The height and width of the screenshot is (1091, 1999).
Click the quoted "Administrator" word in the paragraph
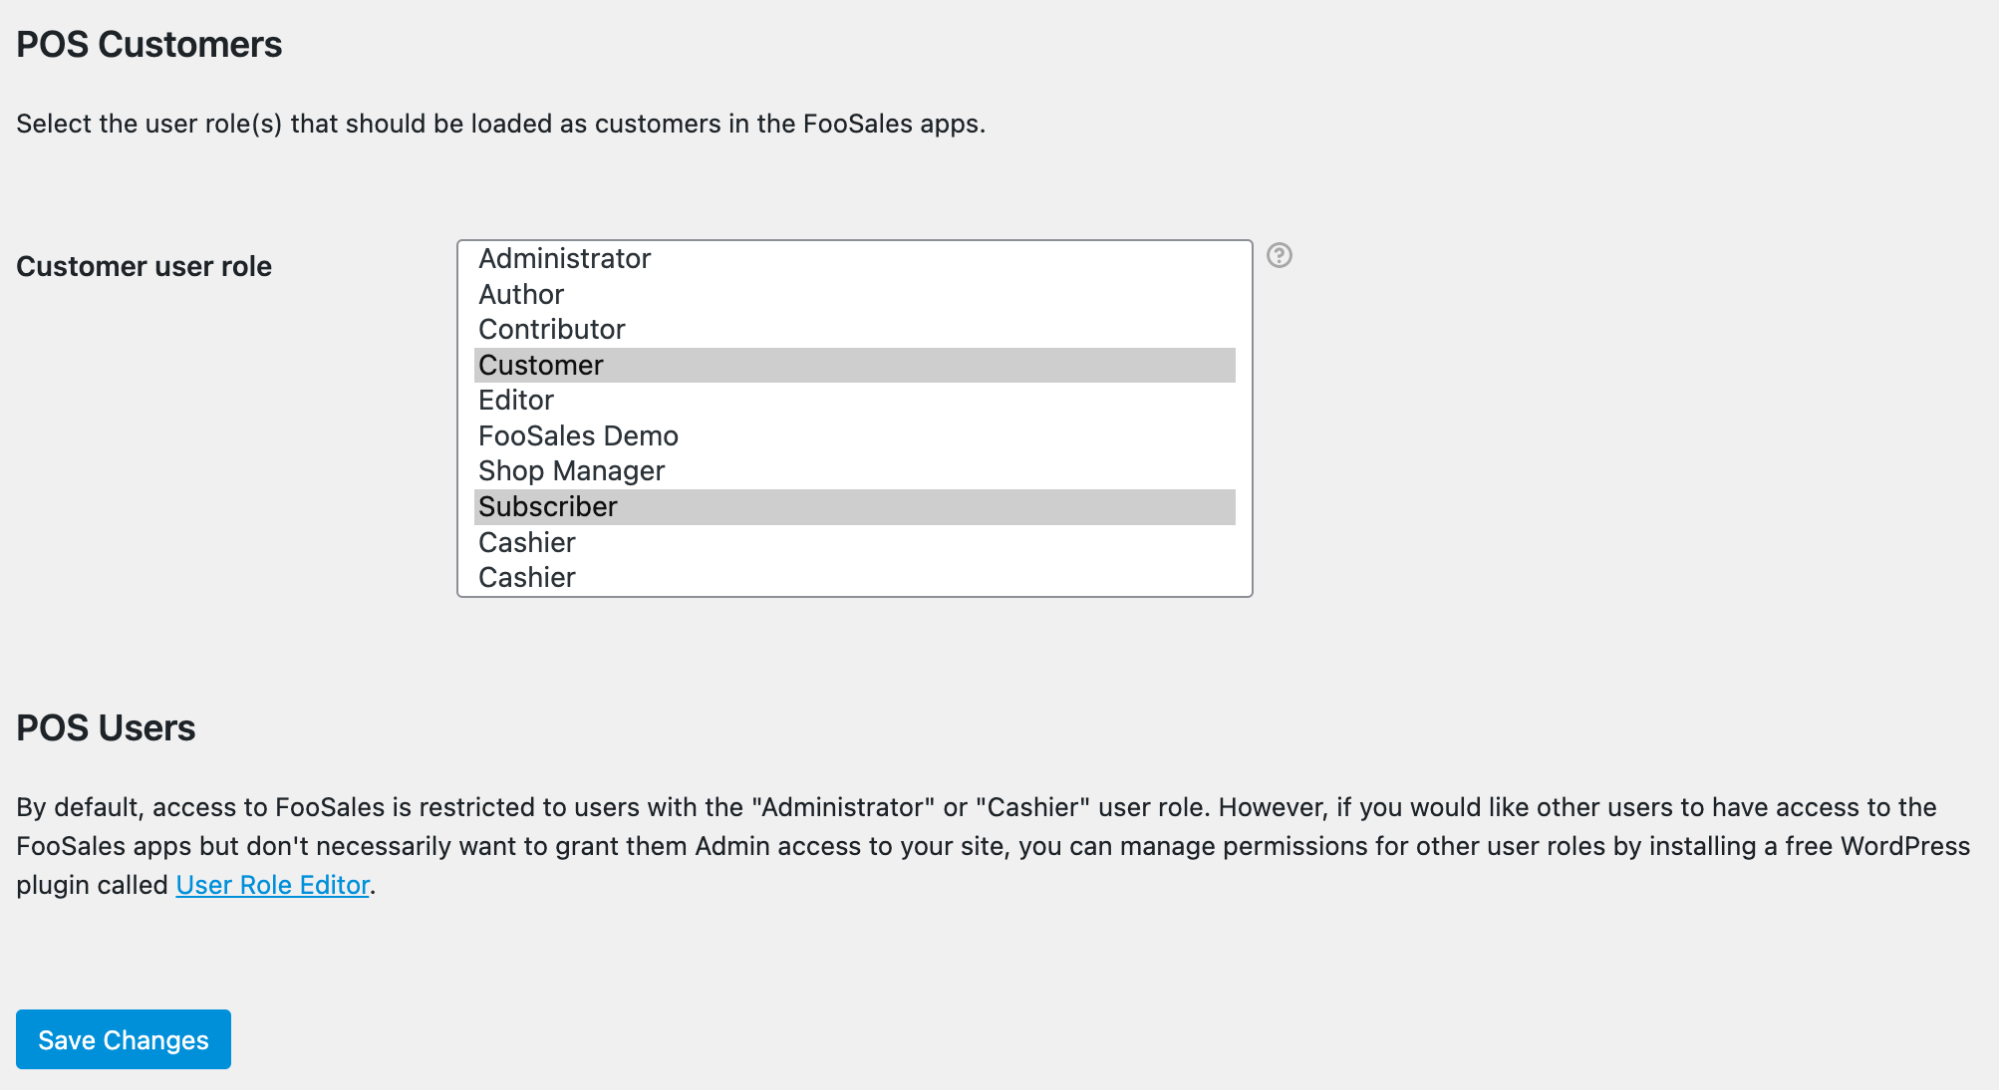[843, 808]
